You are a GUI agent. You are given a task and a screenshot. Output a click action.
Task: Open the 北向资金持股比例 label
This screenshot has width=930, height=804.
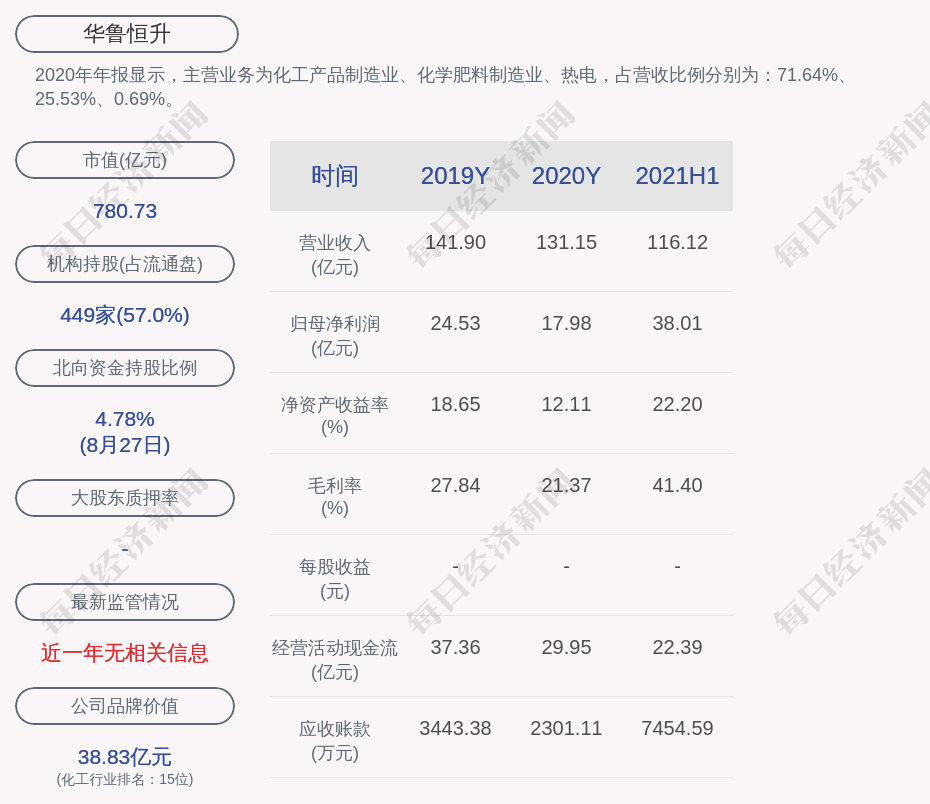click(x=125, y=368)
